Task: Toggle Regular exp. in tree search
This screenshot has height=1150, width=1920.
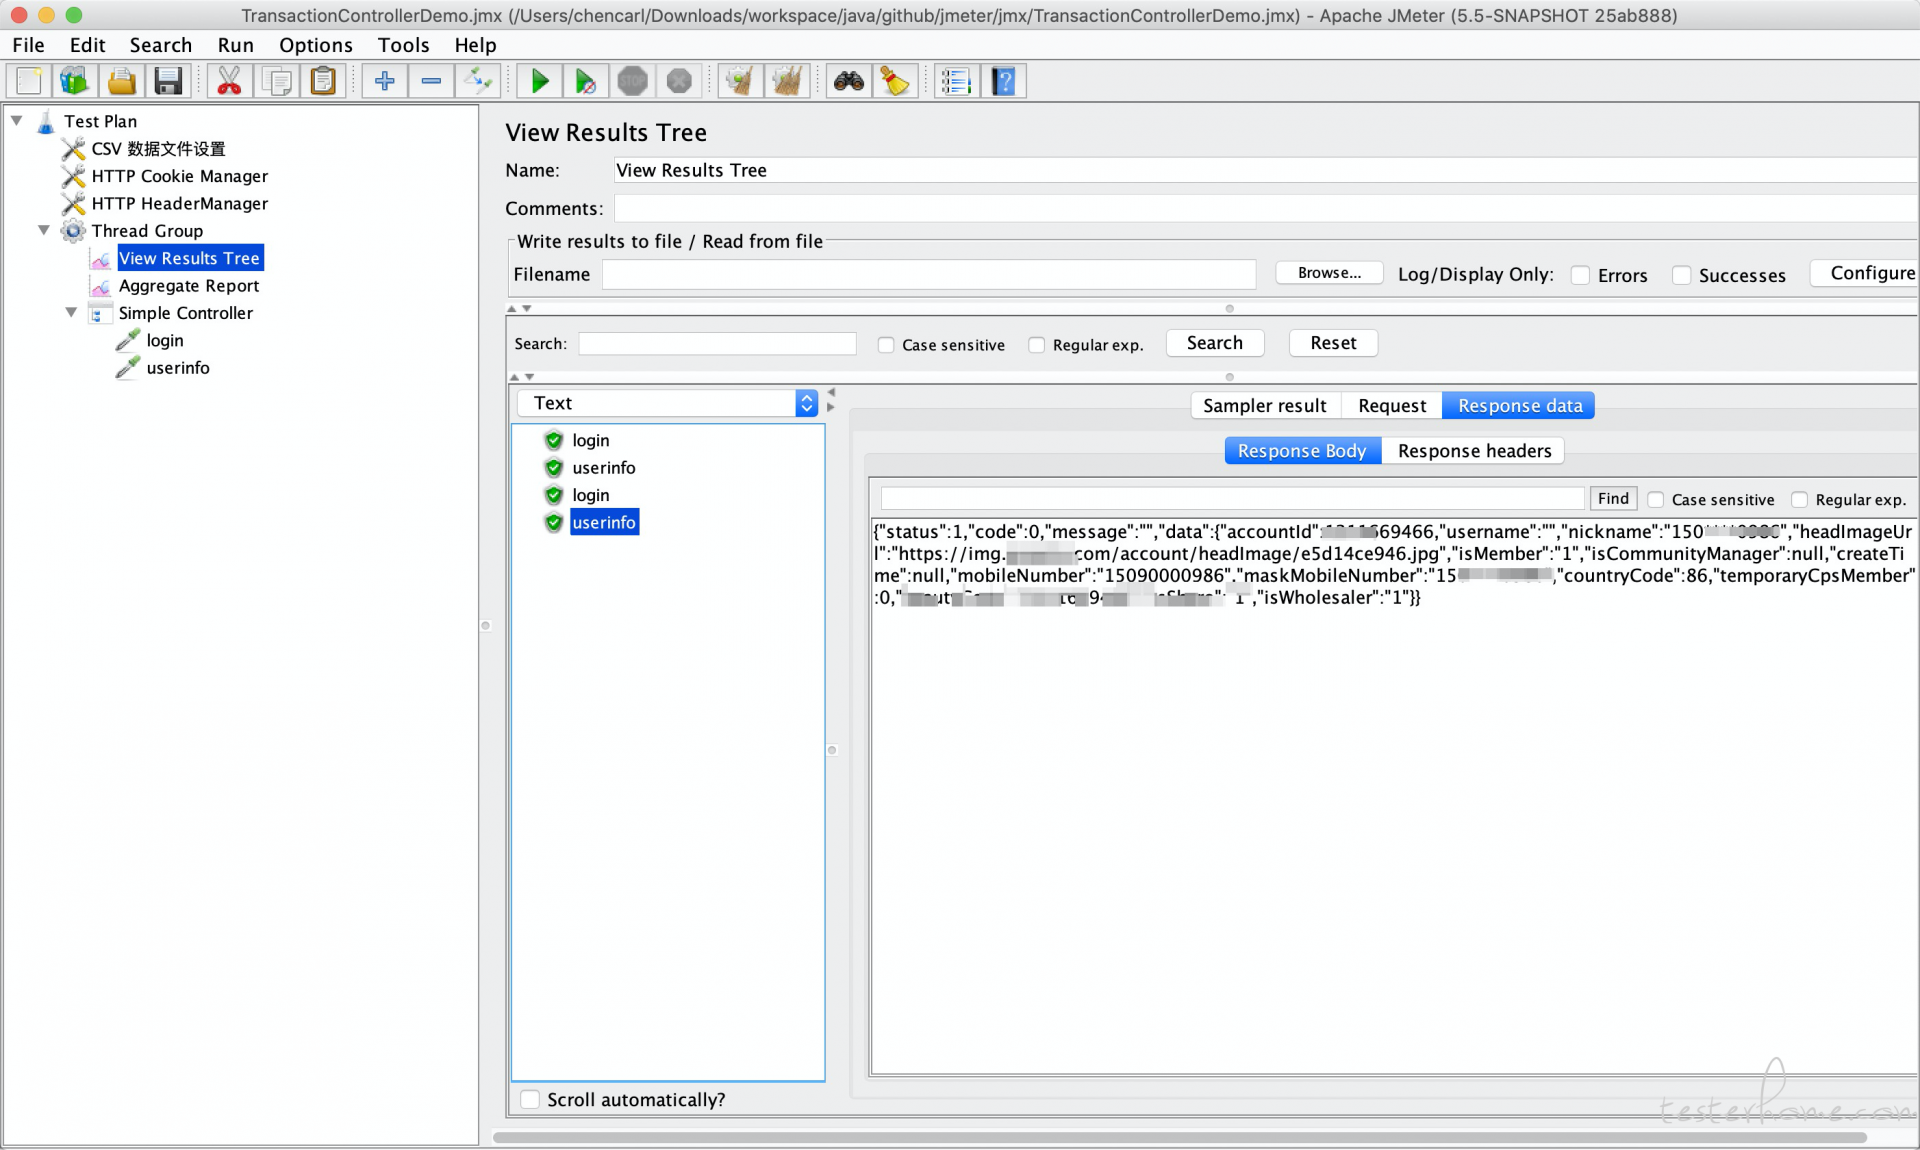Action: coord(1036,345)
